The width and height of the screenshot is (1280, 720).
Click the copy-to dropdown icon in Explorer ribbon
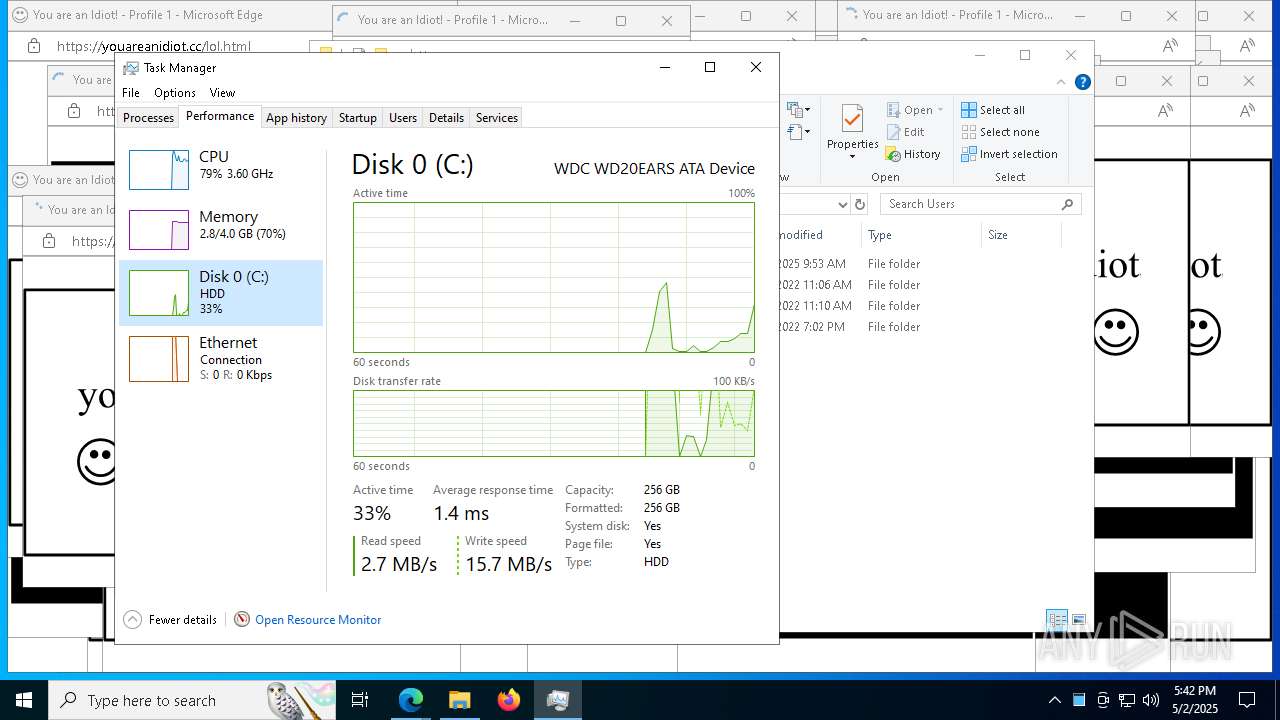pos(798,131)
